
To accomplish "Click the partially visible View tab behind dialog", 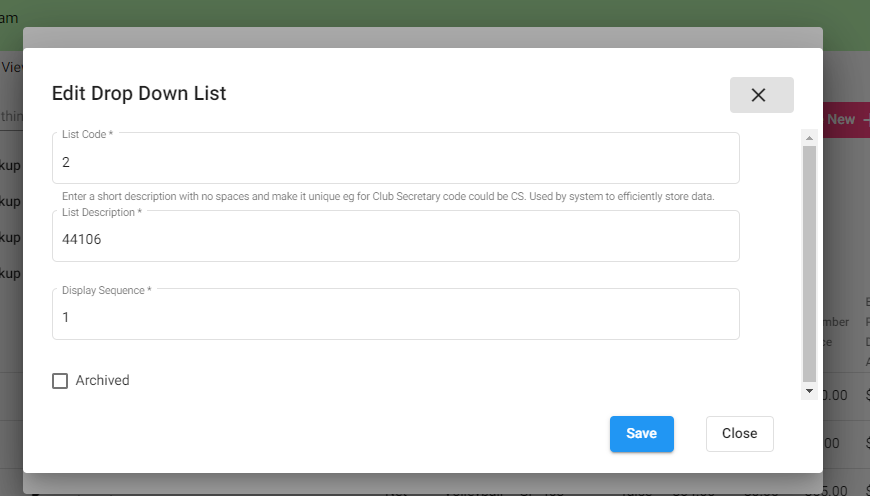I will point(11,67).
